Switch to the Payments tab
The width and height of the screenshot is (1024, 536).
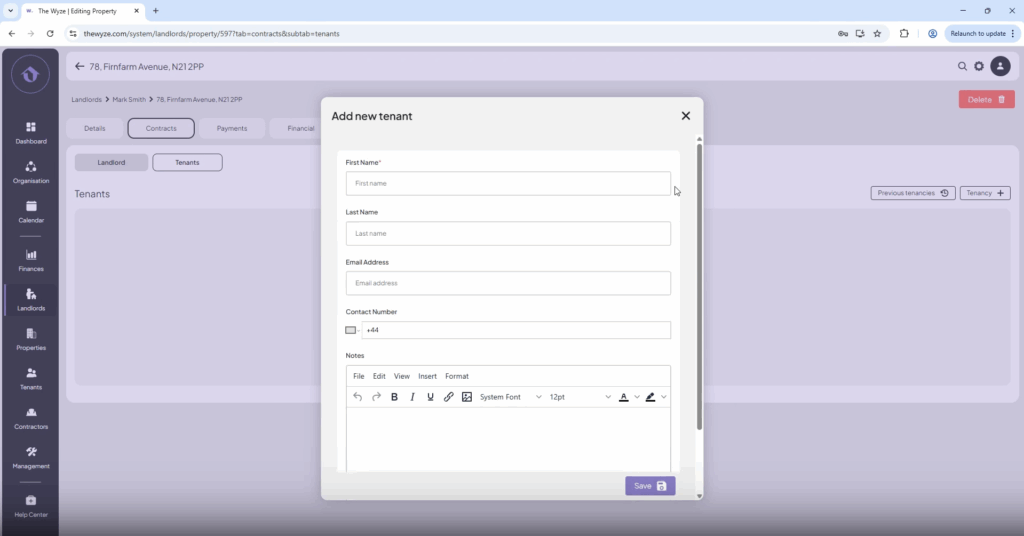pyautogui.click(x=232, y=128)
